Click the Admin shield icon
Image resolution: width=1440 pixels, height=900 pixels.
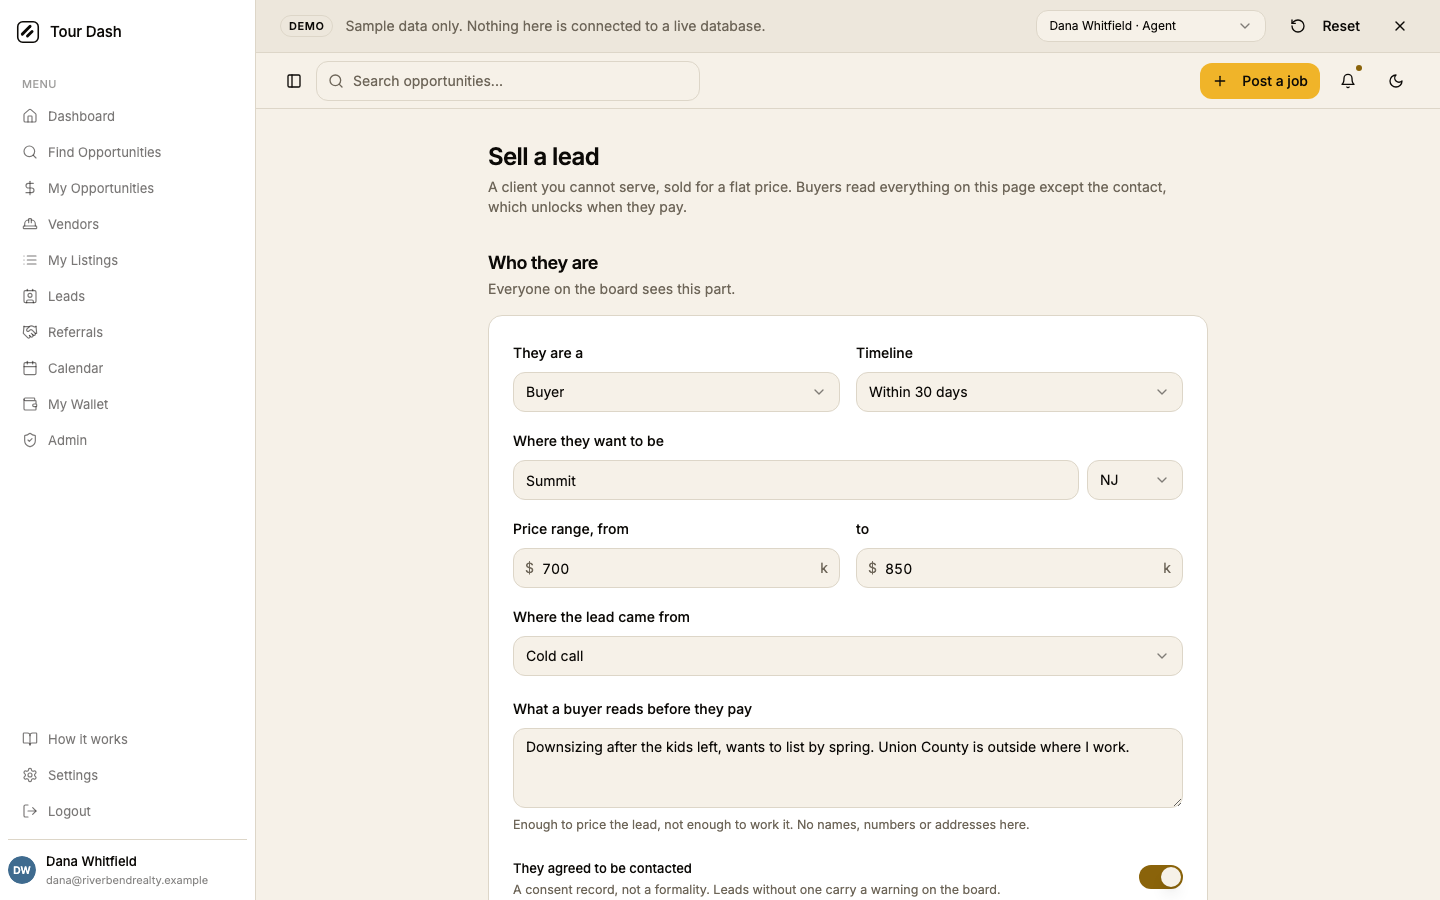(30, 440)
